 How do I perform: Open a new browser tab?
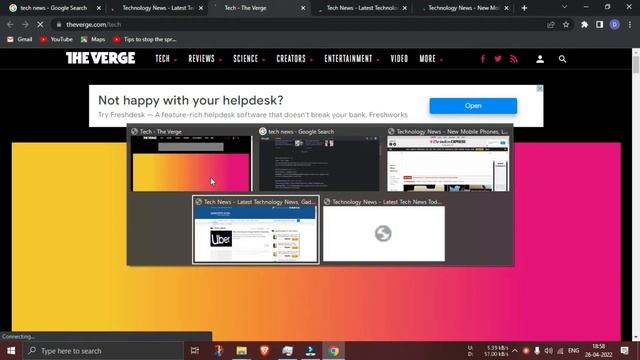click(524, 8)
